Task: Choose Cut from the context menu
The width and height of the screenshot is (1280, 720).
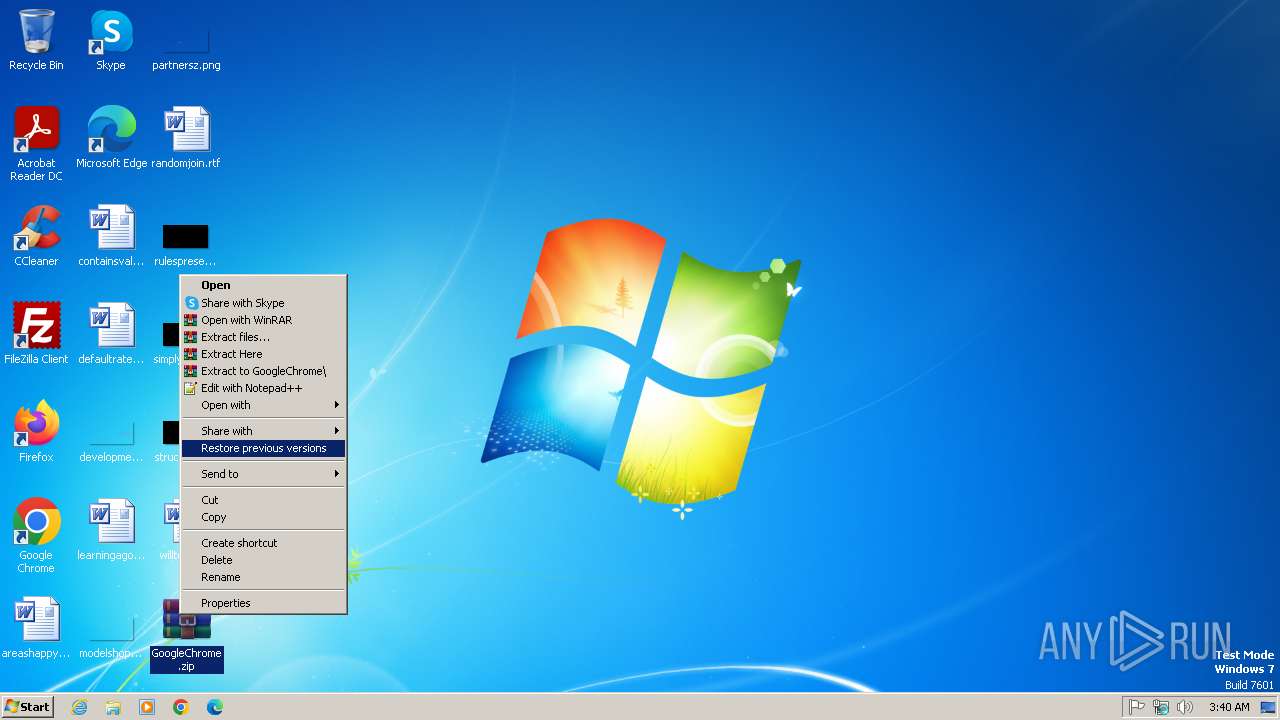Action: (x=263, y=500)
